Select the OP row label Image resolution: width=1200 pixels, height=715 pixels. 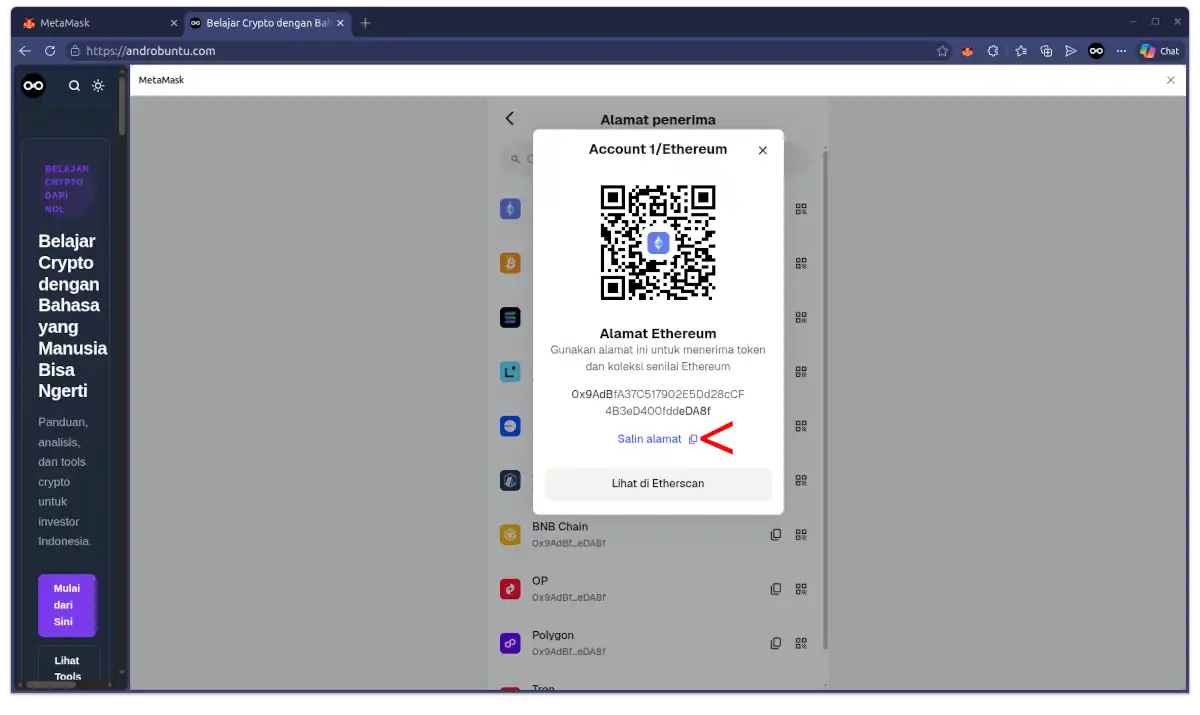coord(540,581)
